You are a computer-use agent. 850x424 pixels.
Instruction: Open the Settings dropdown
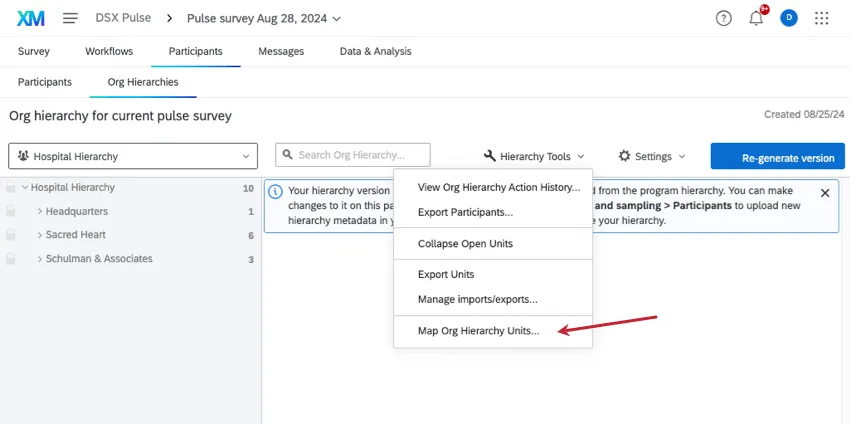tap(652, 156)
